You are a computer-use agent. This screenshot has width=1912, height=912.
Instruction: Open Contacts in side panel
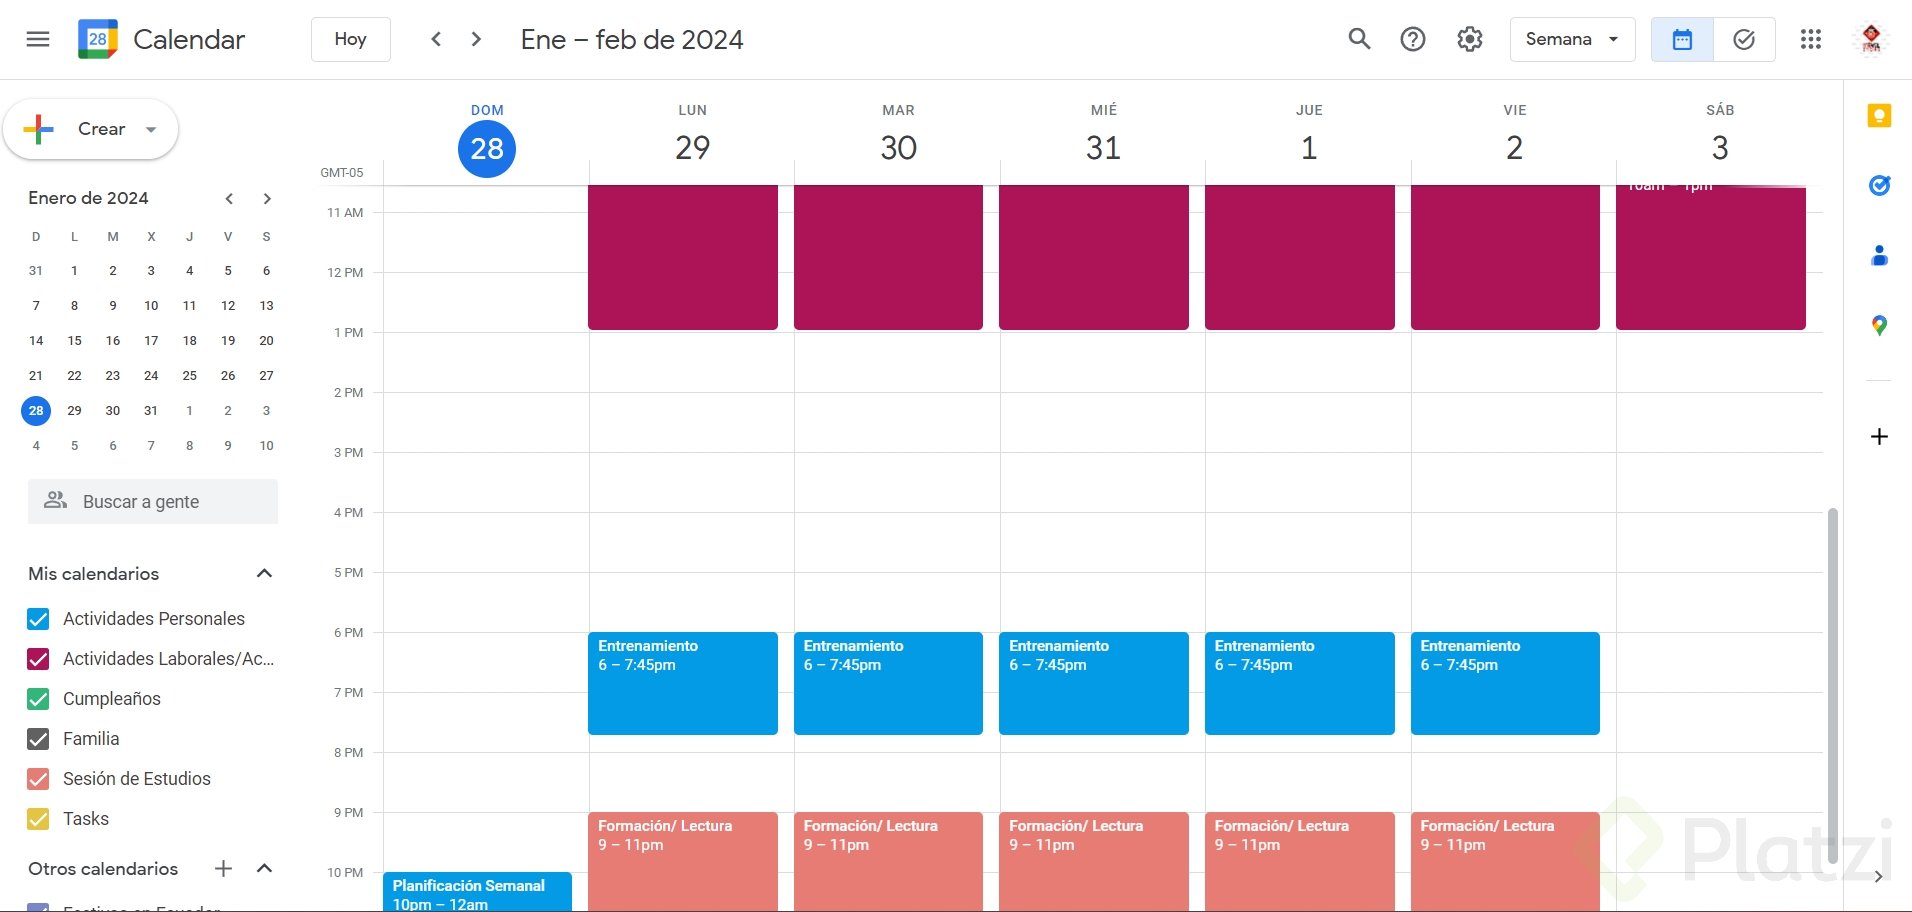tap(1879, 256)
